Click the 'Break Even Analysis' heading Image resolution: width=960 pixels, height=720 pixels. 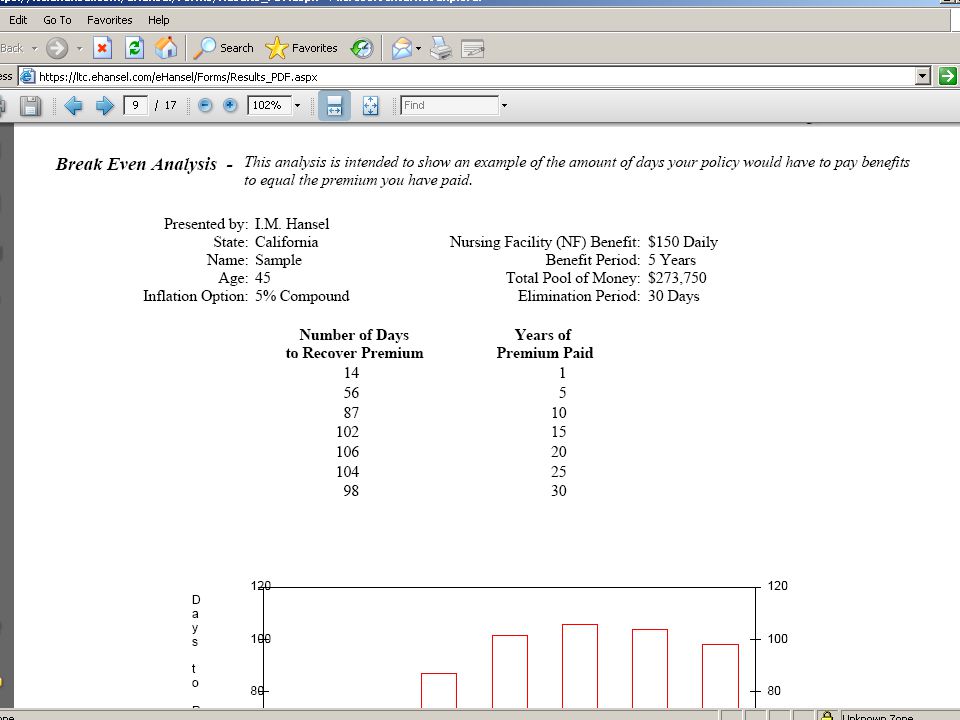tap(136, 164)
